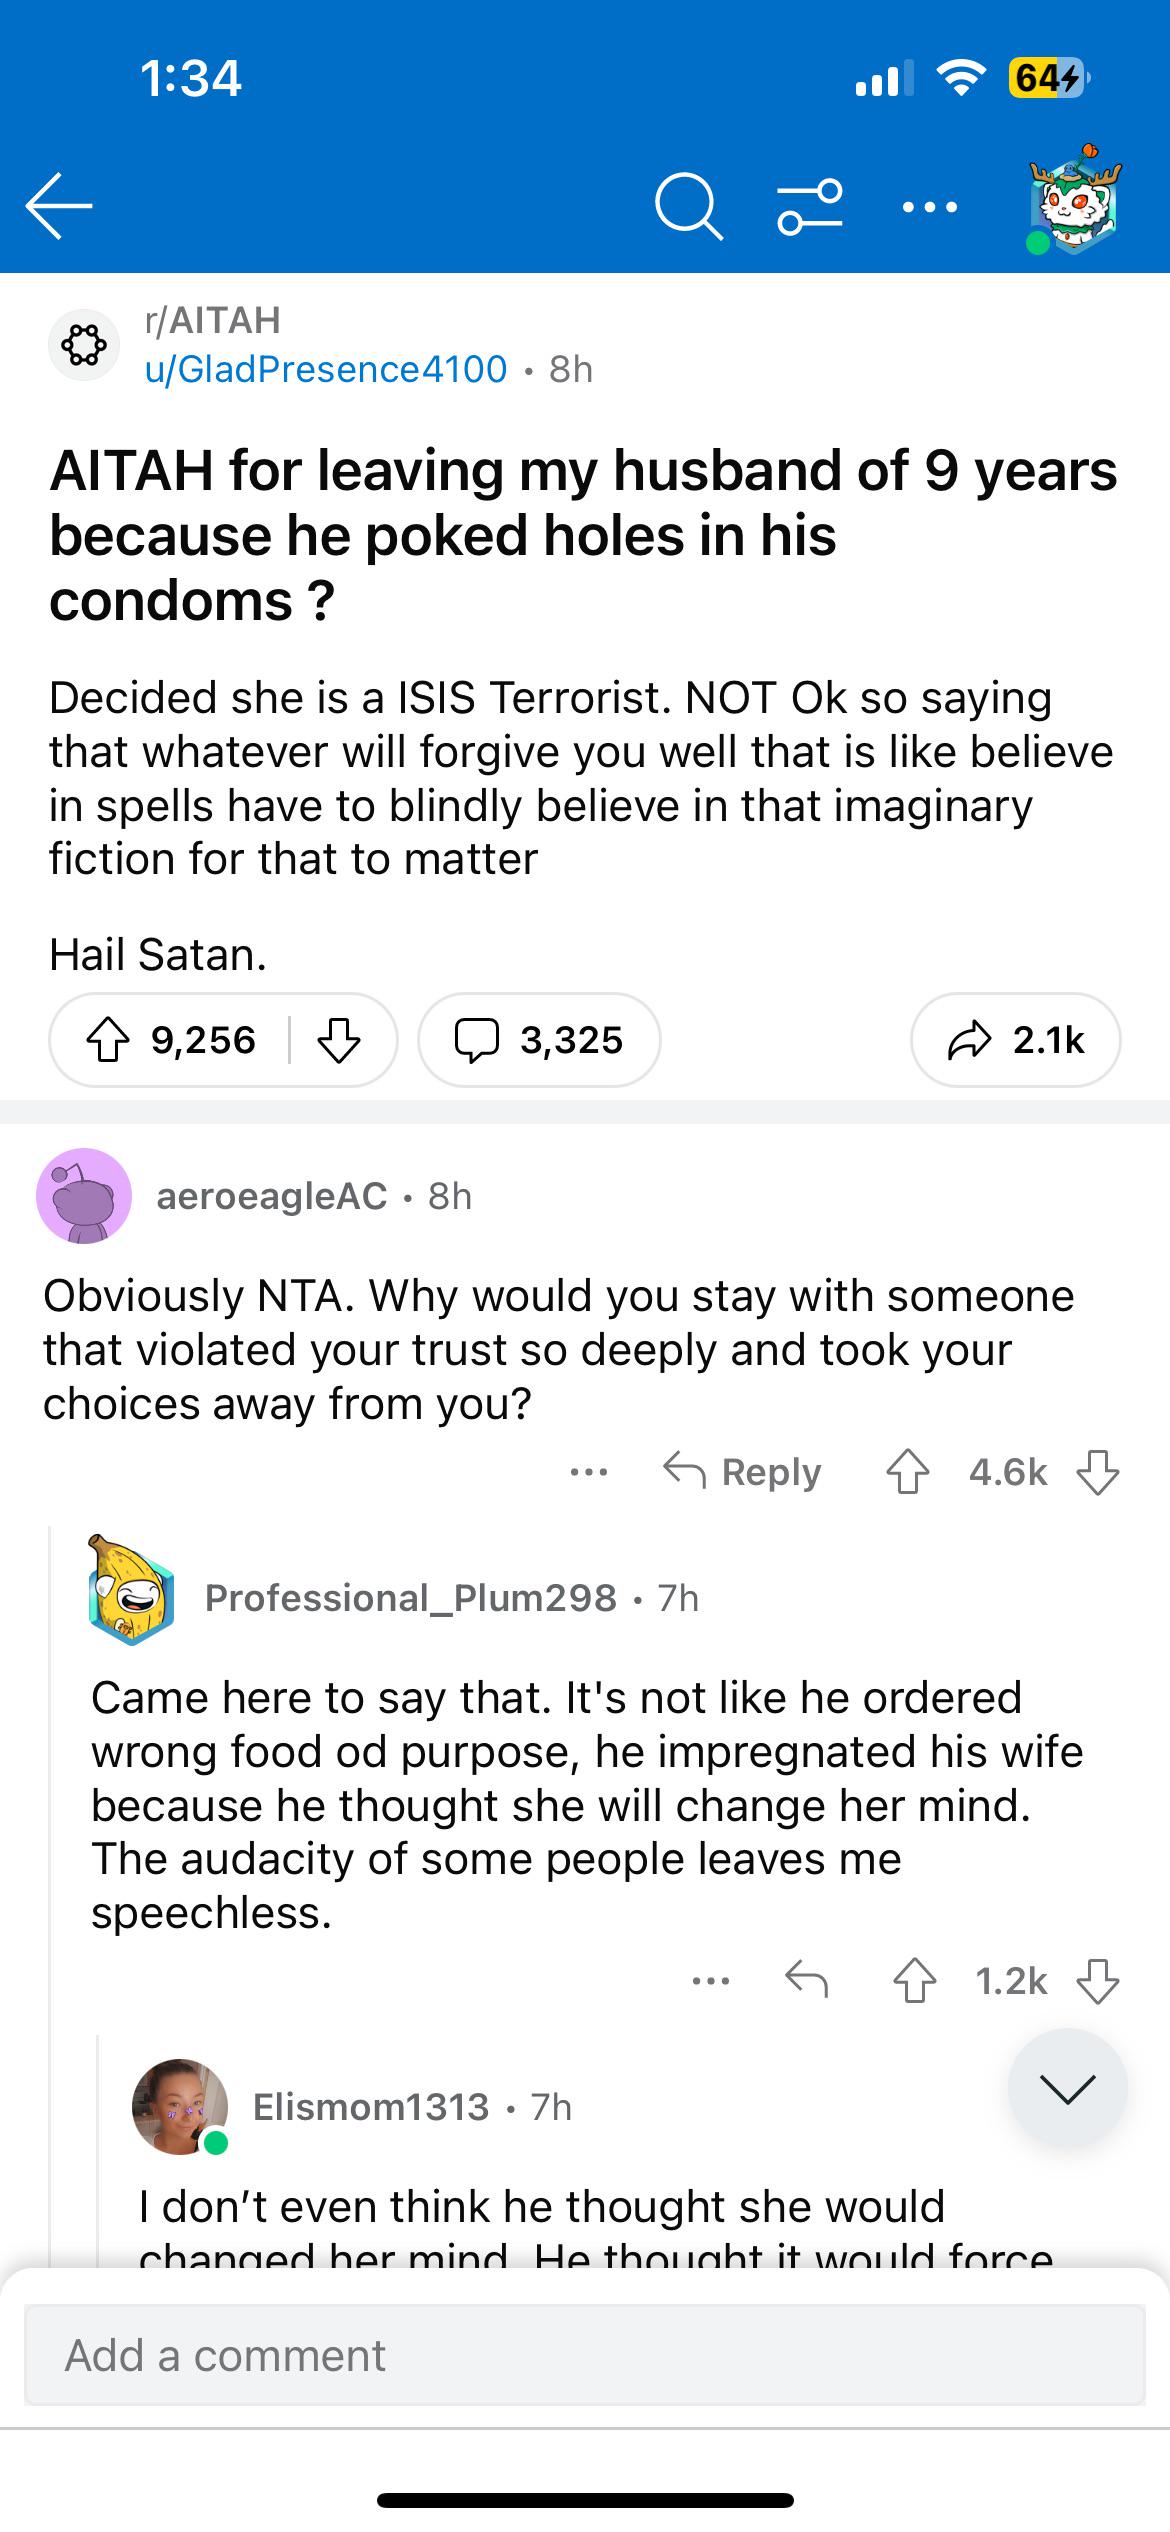Share the post via 2.1k button
The width and height of the screenshot is (1170, 2532).
[1016, 1040]
